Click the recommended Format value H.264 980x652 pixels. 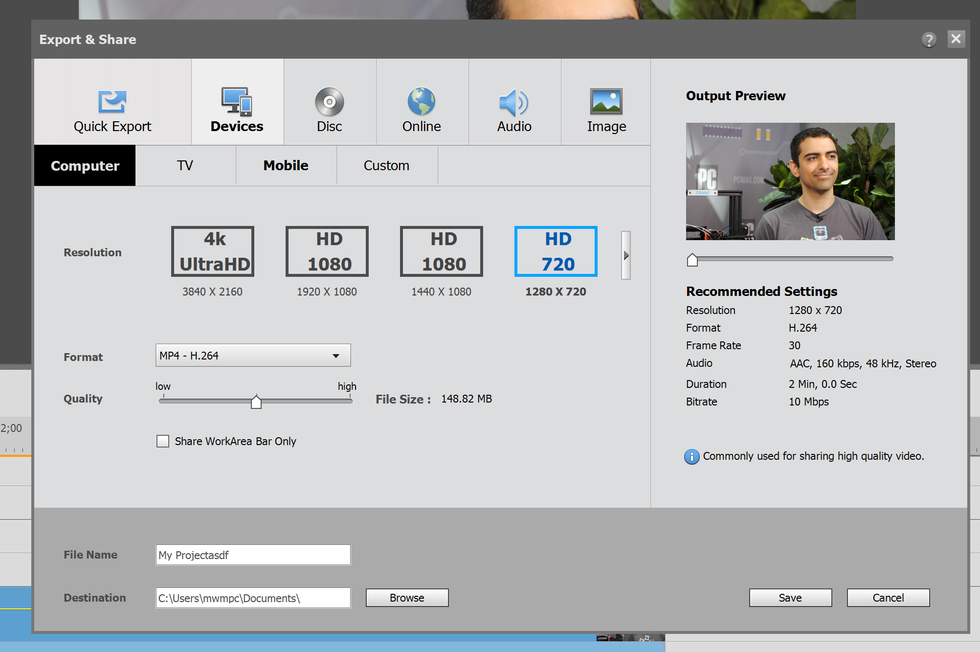[x=803, y=328]
